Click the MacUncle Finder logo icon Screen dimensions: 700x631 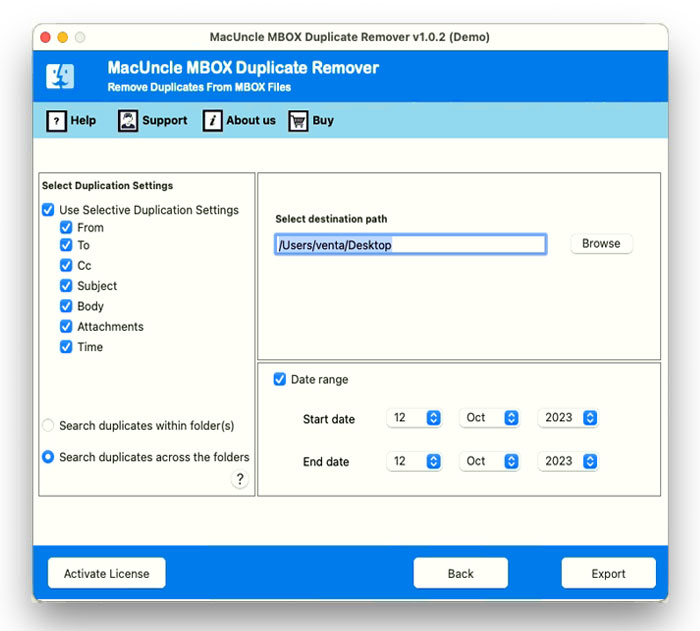(x=61, y=76)
